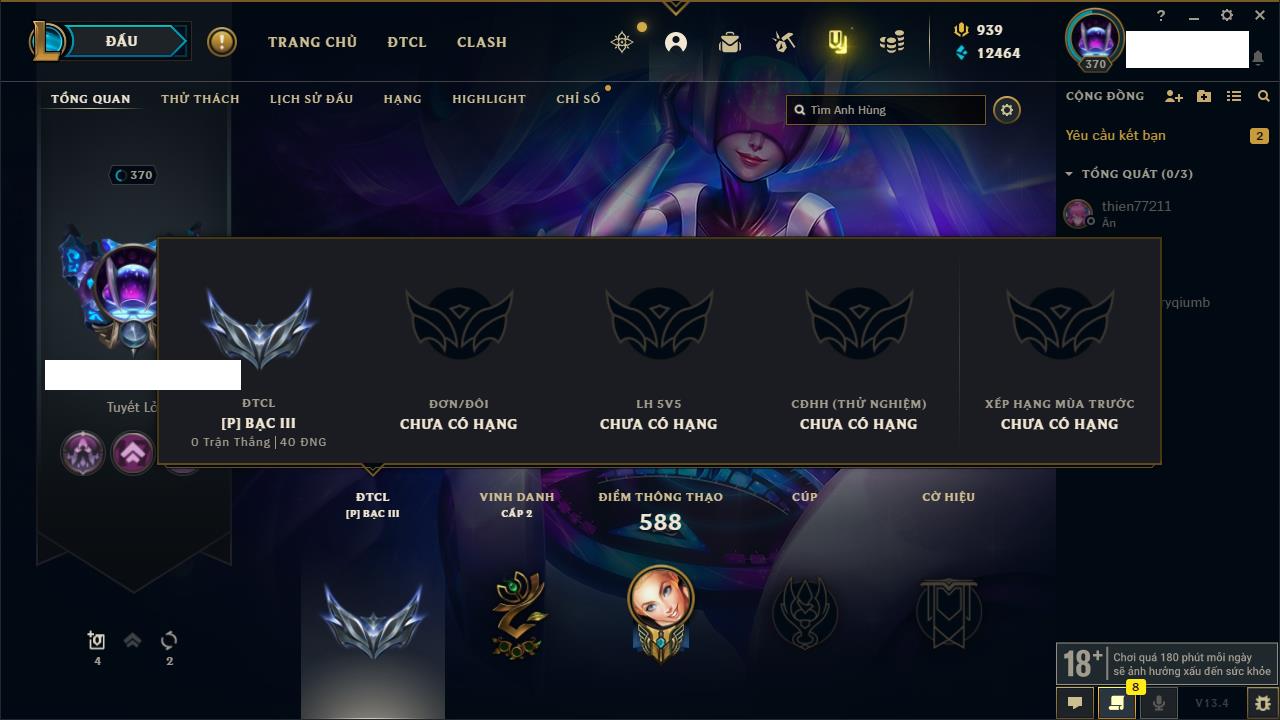Go to TRANG CHỦ home link

(x=312, y=42)
